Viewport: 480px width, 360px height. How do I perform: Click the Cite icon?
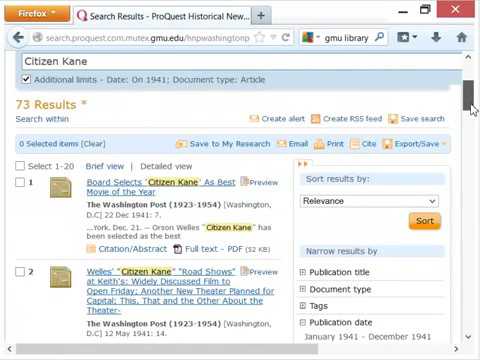tap(355, 144)
